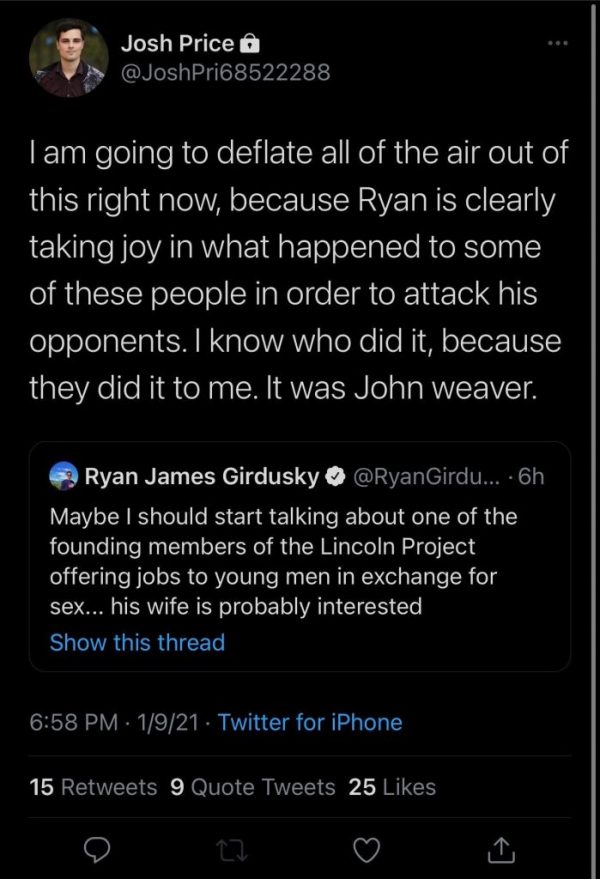
Task: View the 25 Likes list
Action: click(392, 787)
